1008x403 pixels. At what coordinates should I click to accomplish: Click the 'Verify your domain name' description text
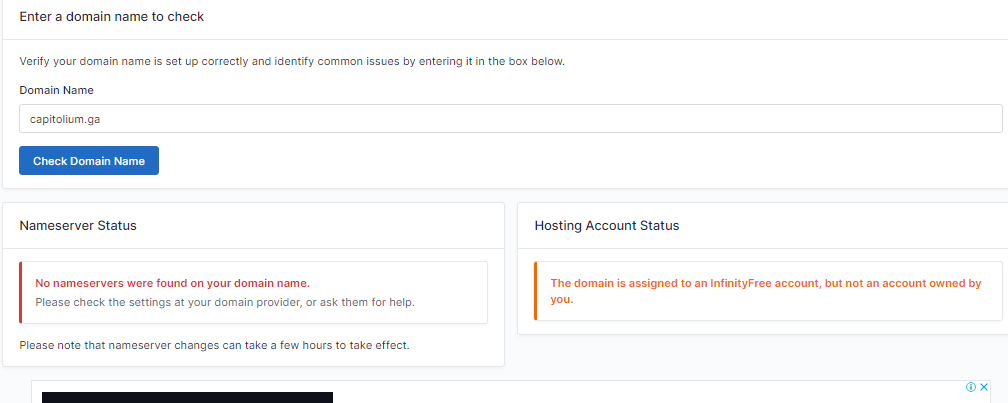292,61
